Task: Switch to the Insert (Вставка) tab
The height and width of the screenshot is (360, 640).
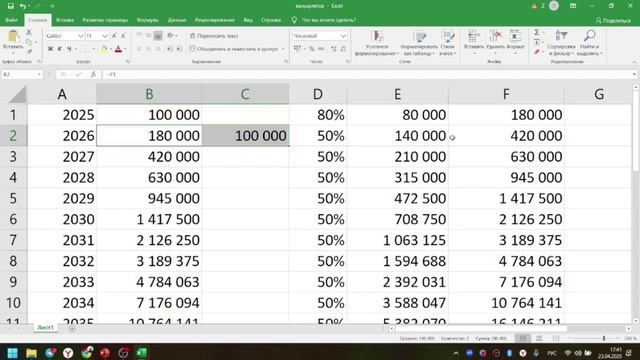Action: pos(65,20)
